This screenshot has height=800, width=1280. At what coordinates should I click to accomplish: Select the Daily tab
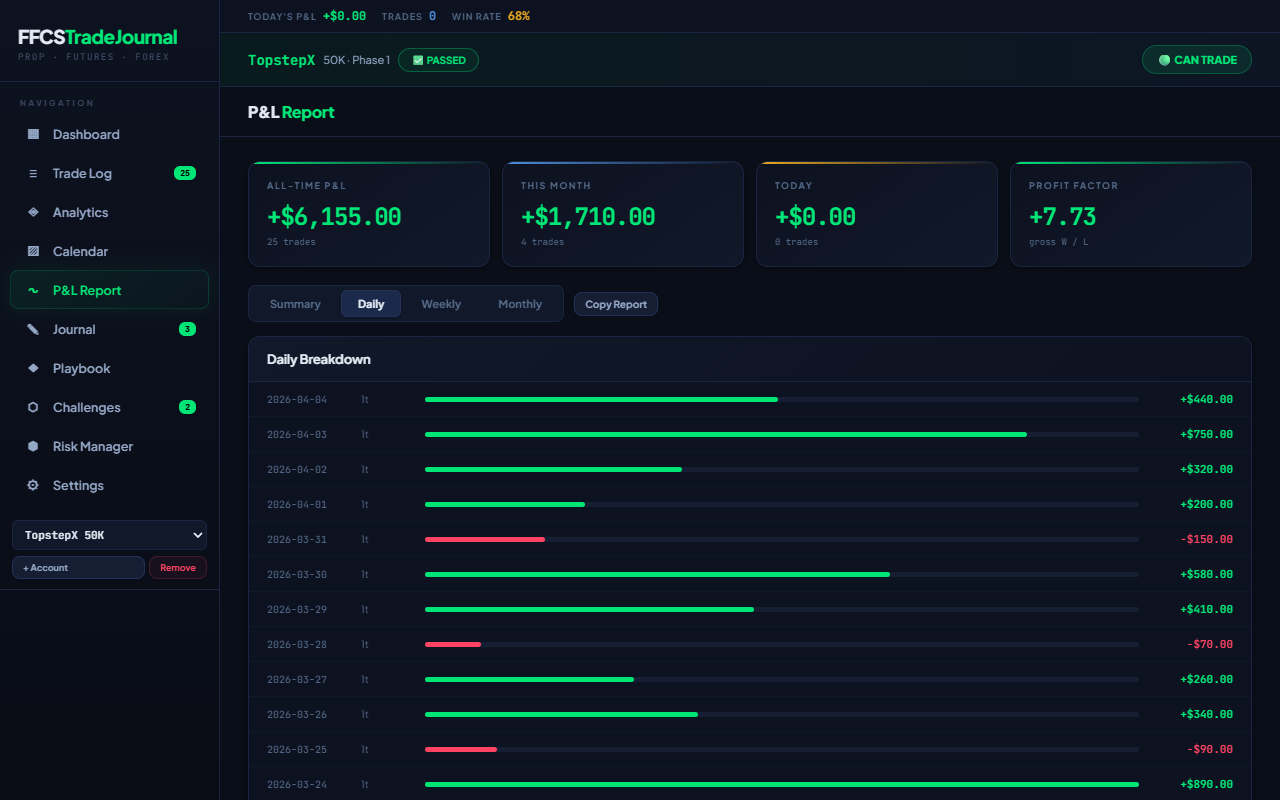(371, 304)
